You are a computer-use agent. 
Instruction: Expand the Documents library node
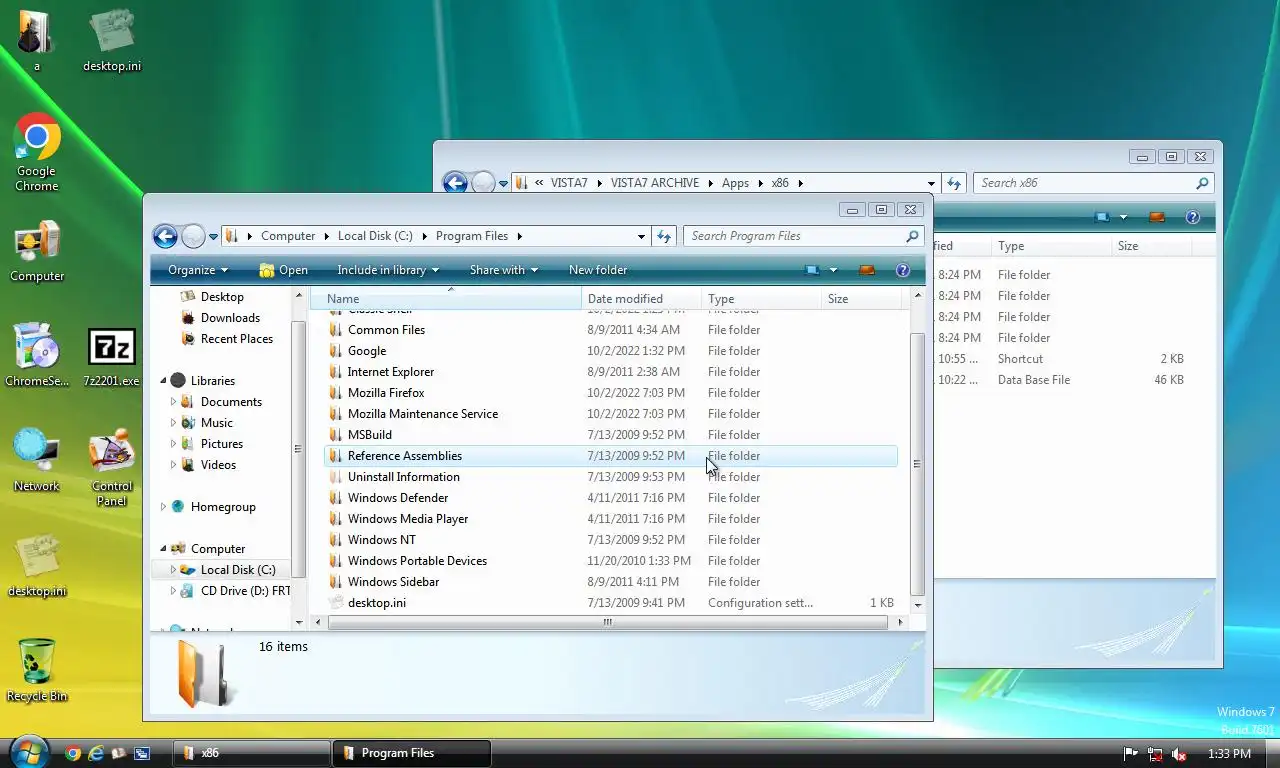coord(173,402)
